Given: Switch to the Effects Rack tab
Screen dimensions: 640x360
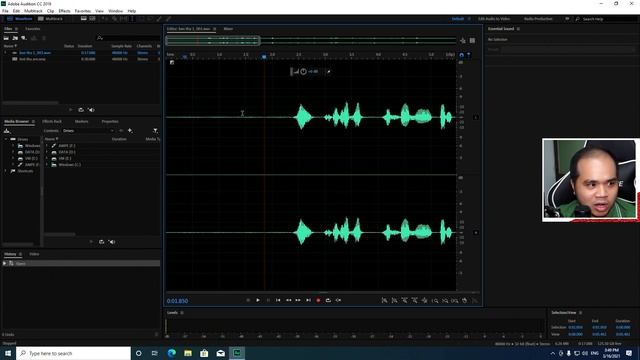Looking at the screenshot, I should coord(52,122).
